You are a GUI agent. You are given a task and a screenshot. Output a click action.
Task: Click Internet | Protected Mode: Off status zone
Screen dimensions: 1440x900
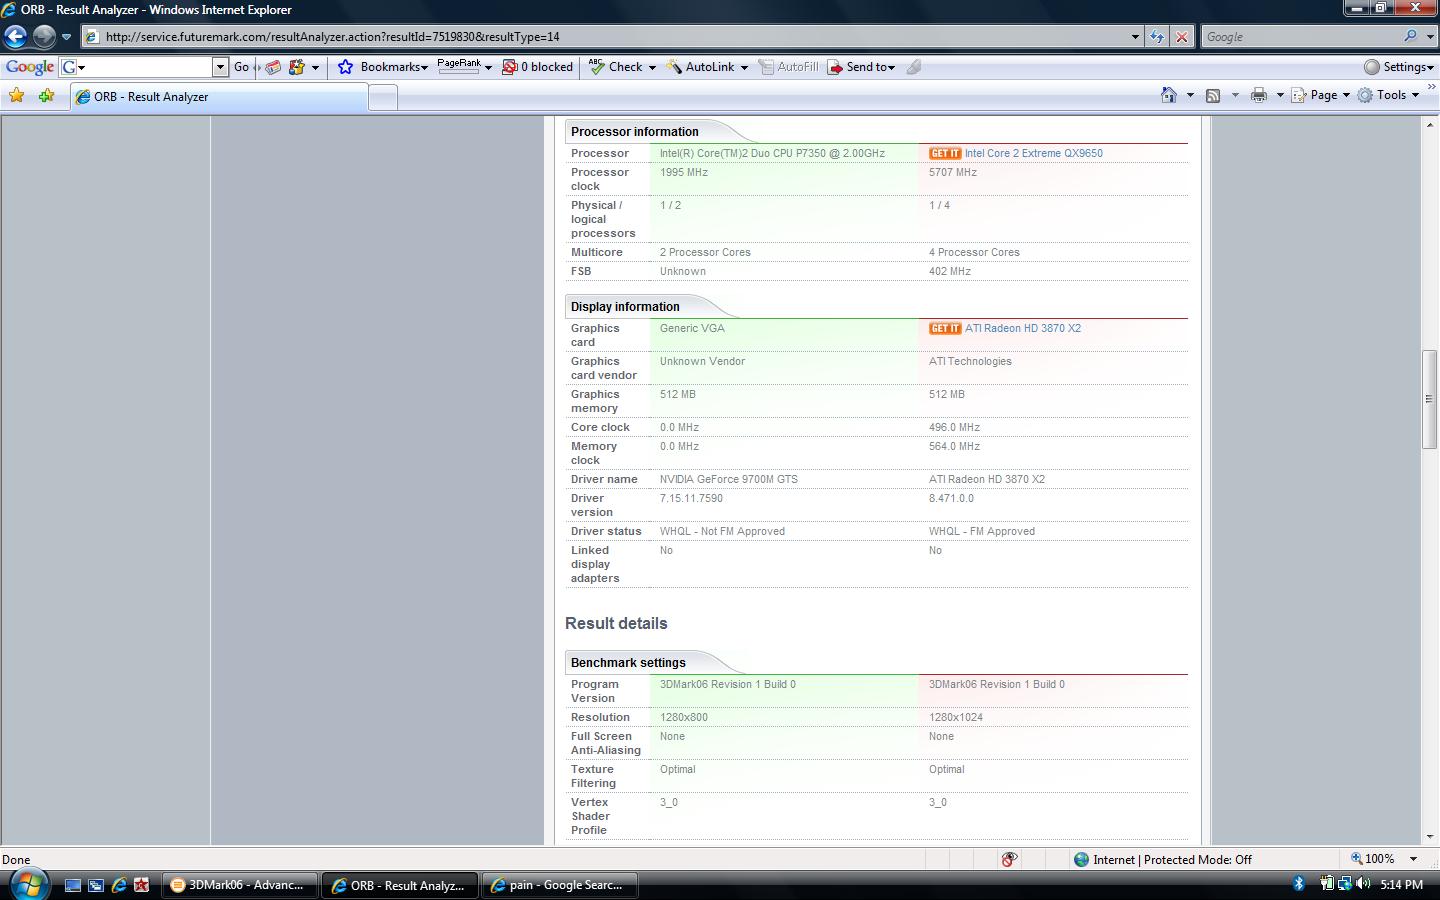tap(1162, 859)
